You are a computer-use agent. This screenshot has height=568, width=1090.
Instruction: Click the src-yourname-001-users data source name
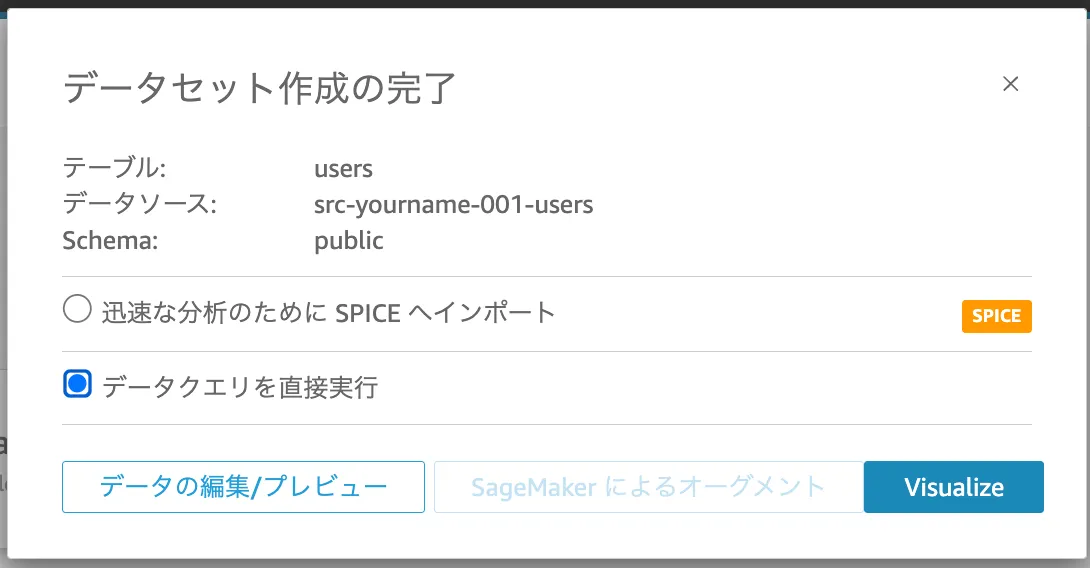pyautogui.click(x=453, y=205)
